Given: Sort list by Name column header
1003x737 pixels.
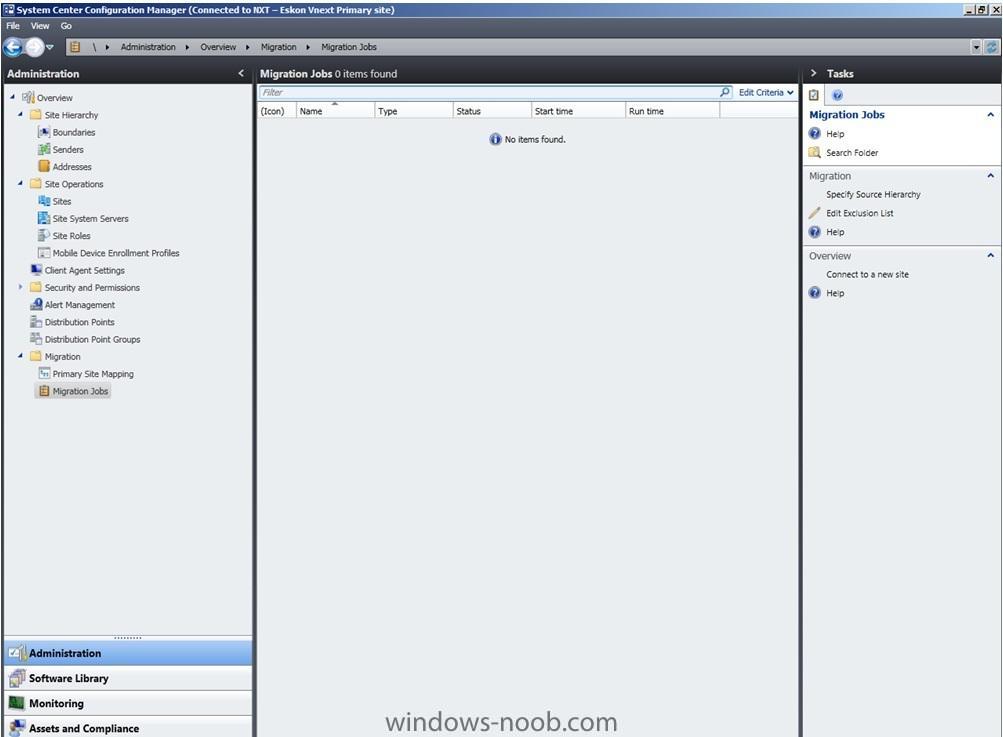Looking at the screenshot, I should pos(335,111).
